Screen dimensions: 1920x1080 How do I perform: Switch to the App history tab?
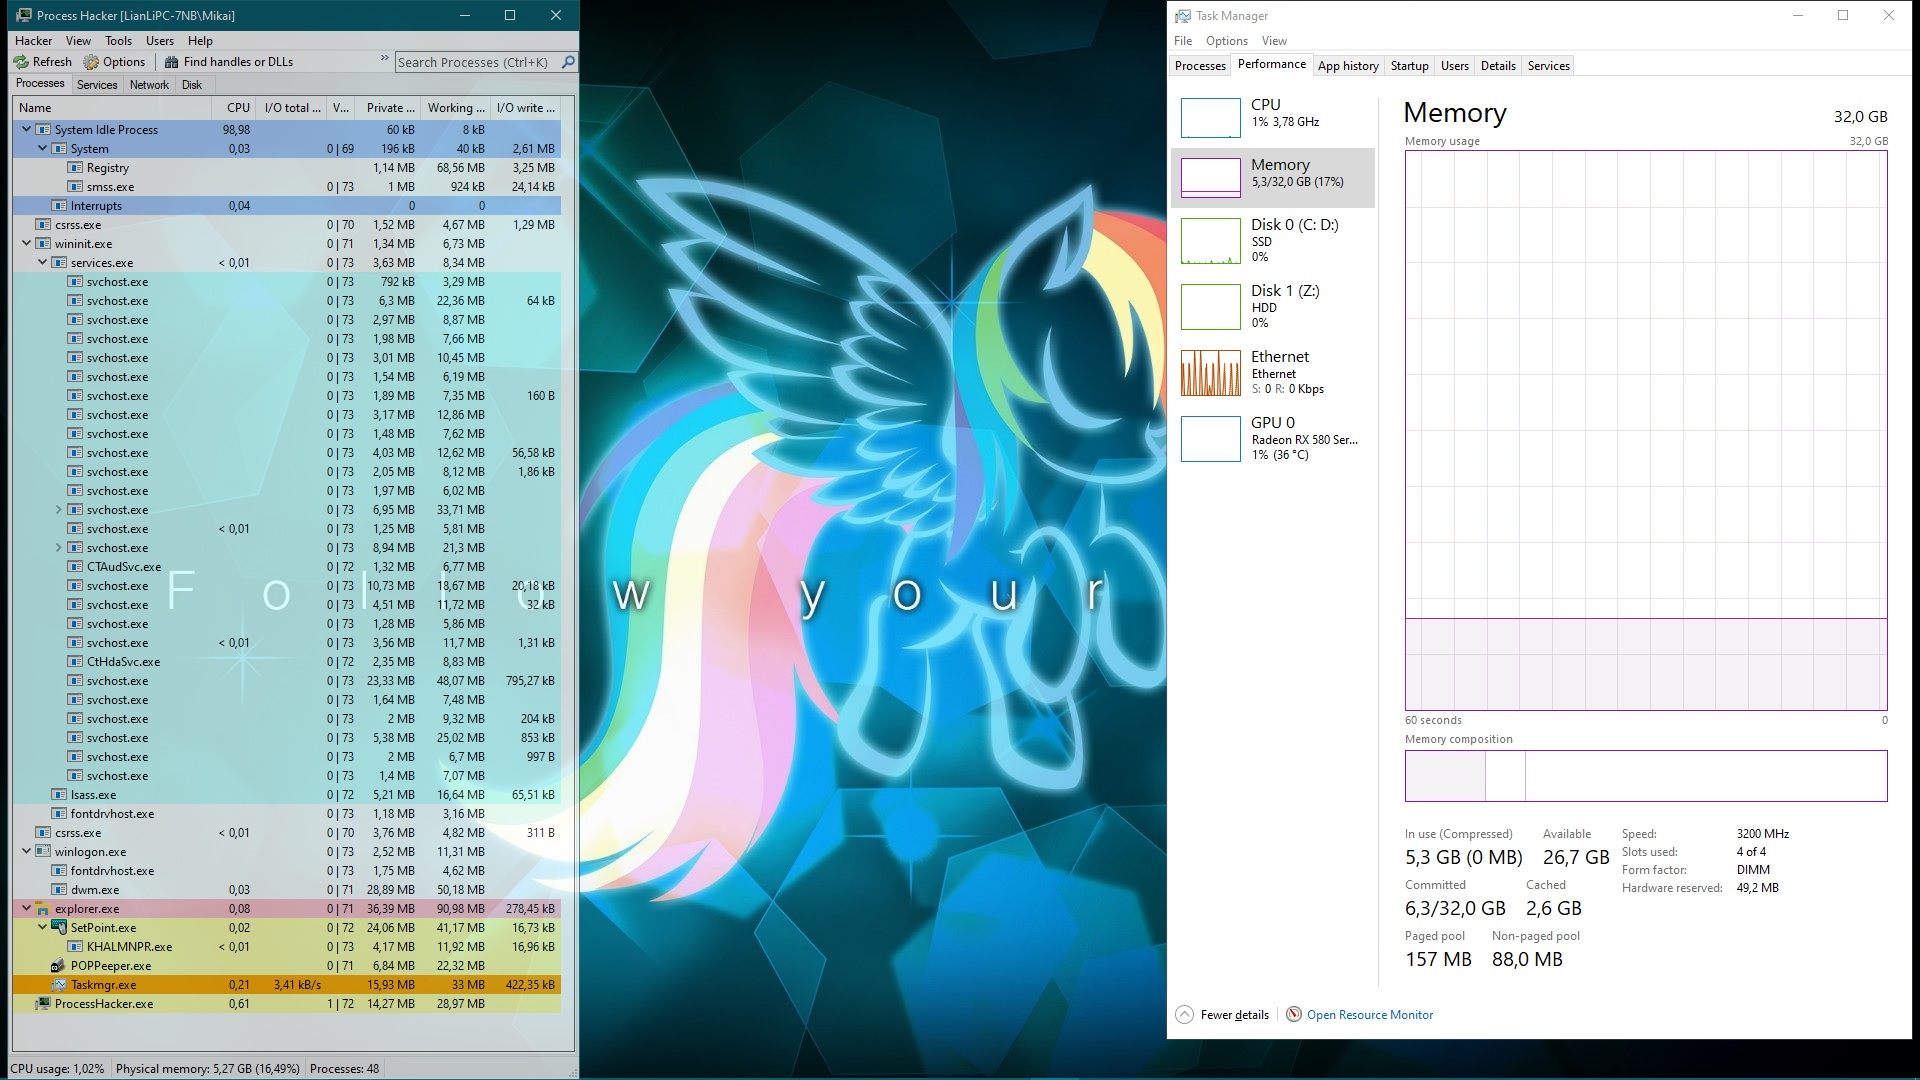point(1347,66)
